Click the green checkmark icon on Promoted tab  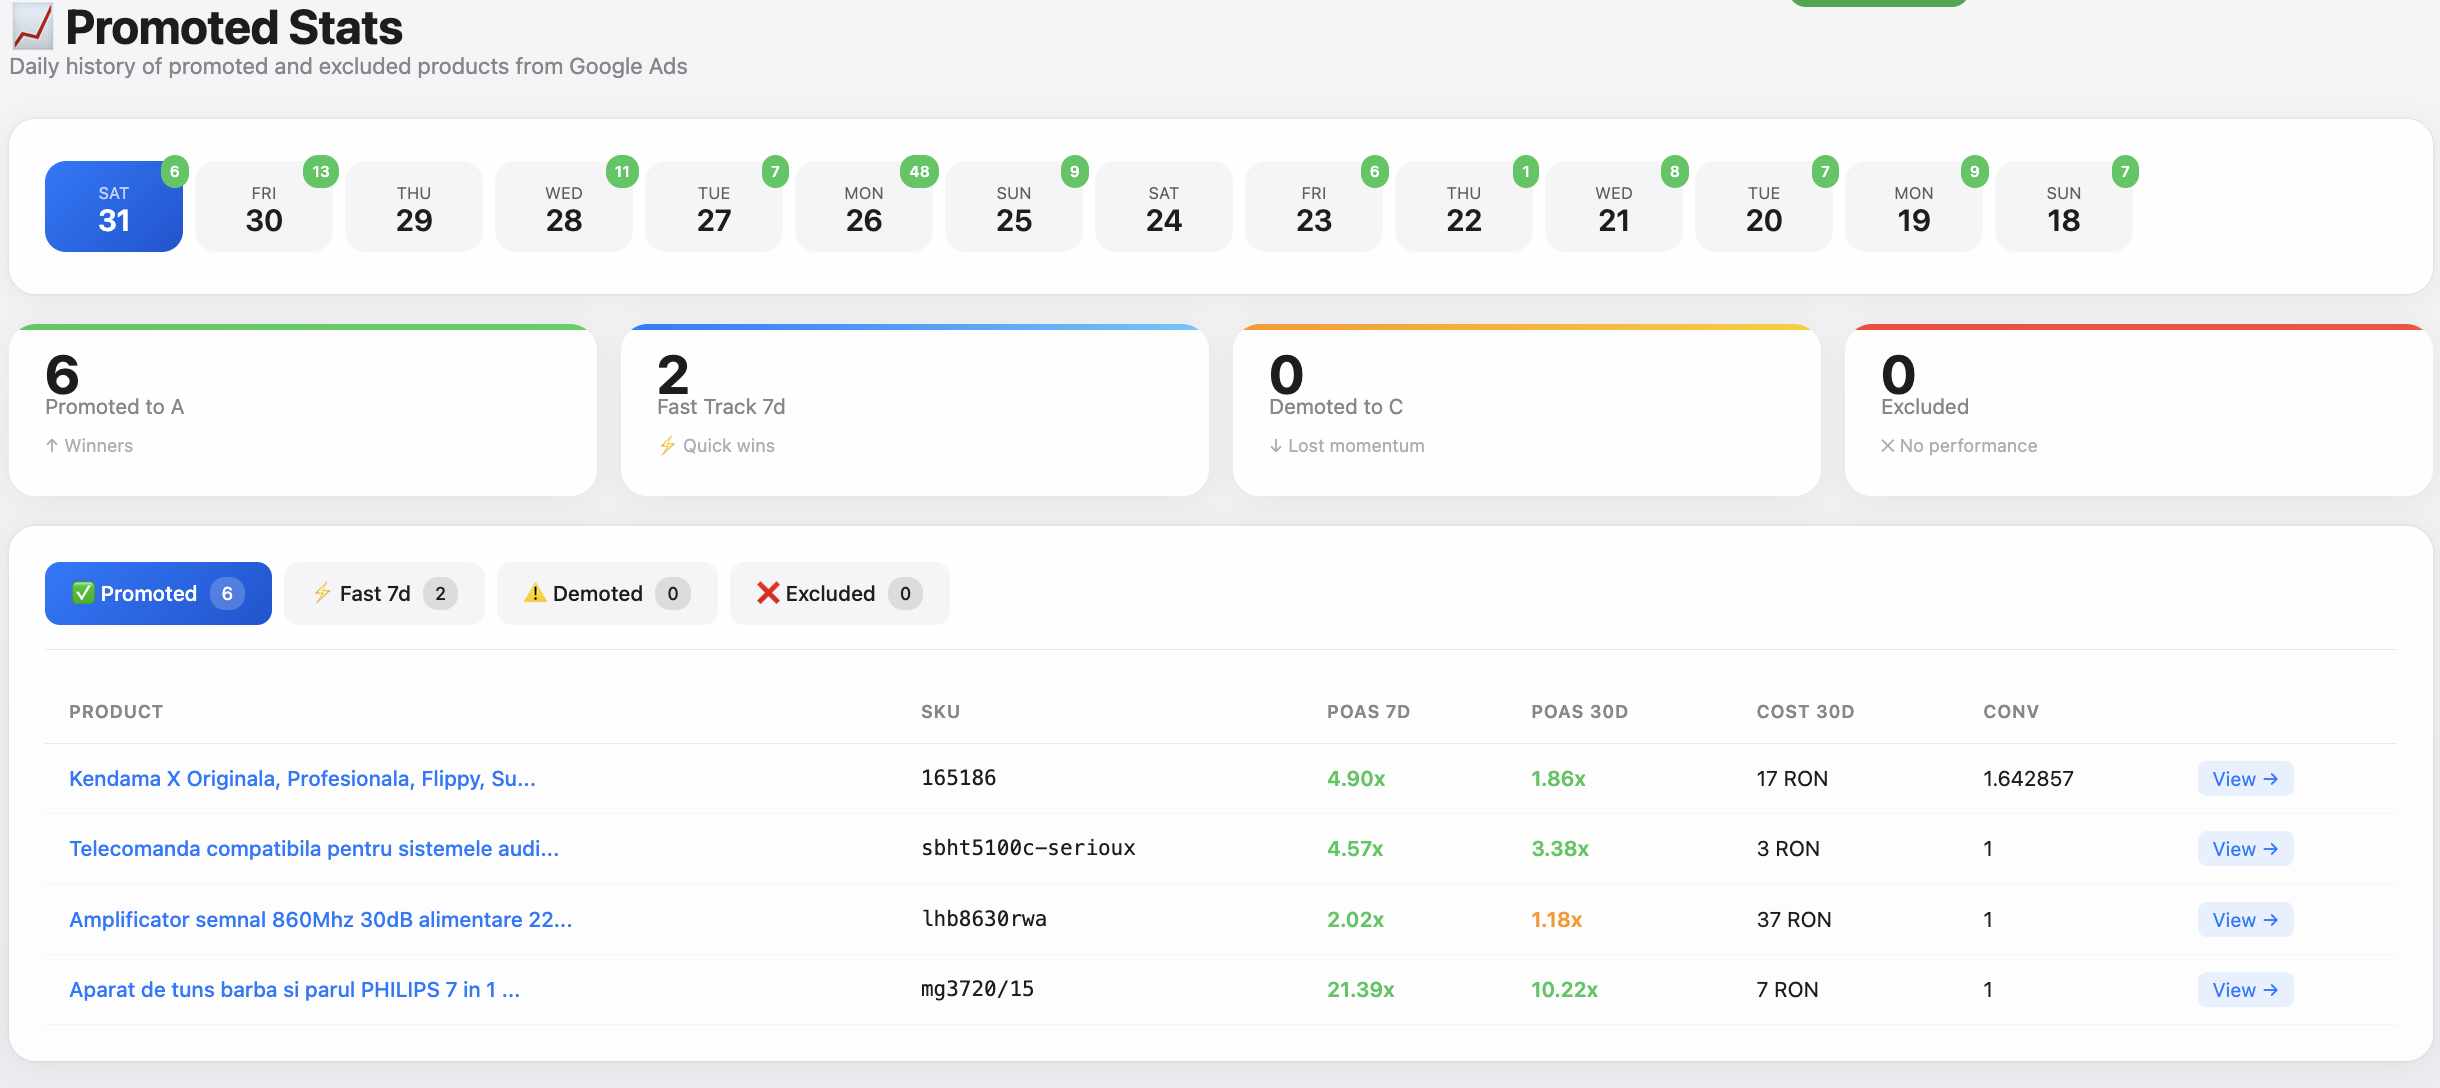tap(84, 593)
